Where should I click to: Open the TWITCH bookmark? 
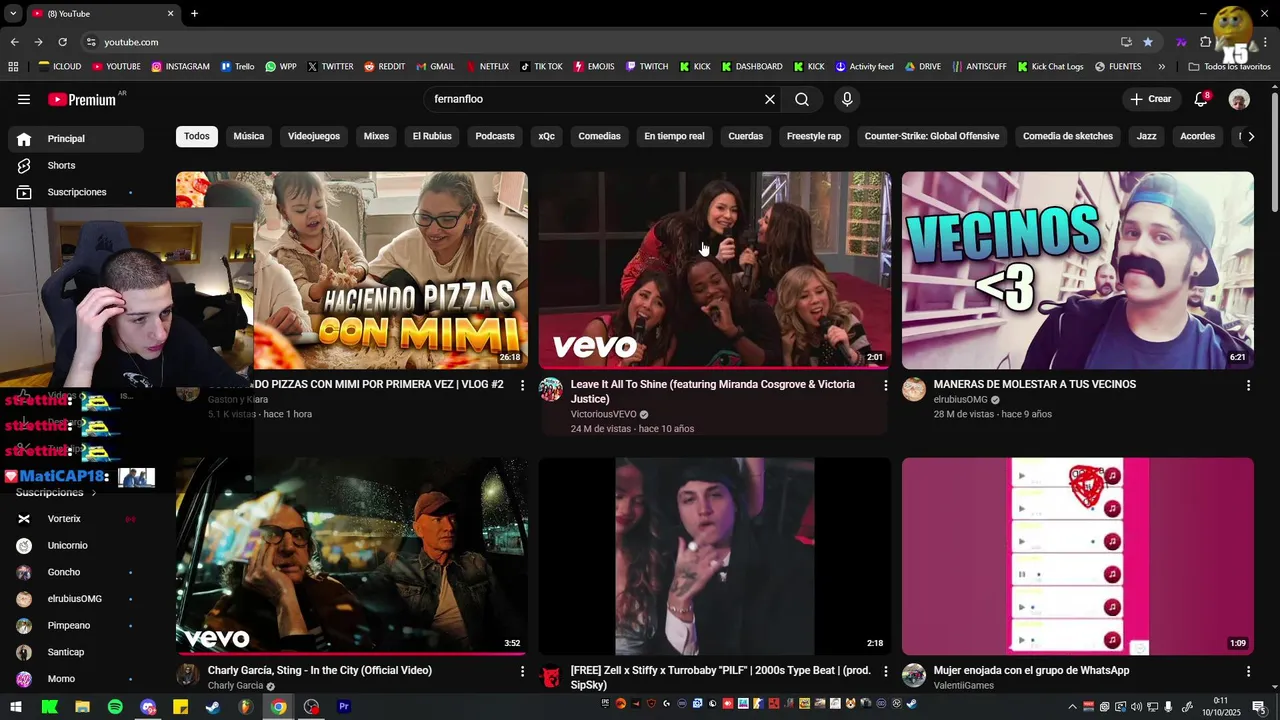tap(646, 66)
